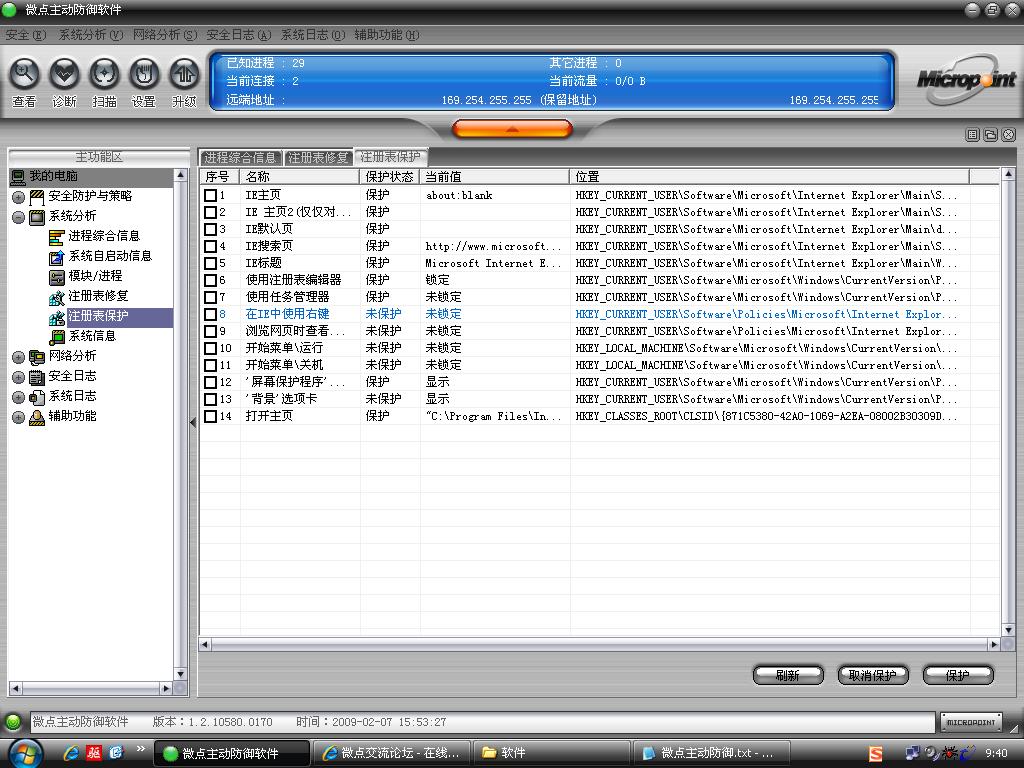The image size is (1024, 768).
Task: Click the 取消保护 button
Action: click(x=873, y=675)
